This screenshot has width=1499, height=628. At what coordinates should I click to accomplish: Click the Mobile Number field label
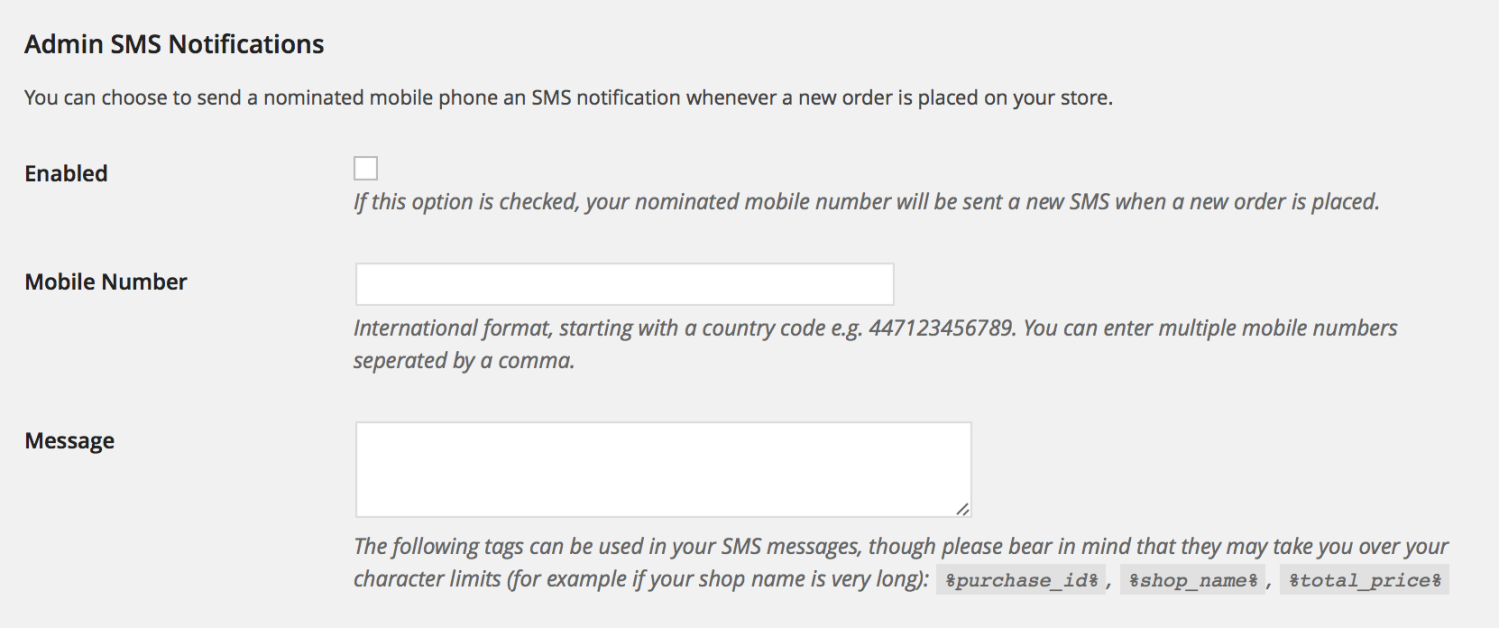(x=106, y=282)
